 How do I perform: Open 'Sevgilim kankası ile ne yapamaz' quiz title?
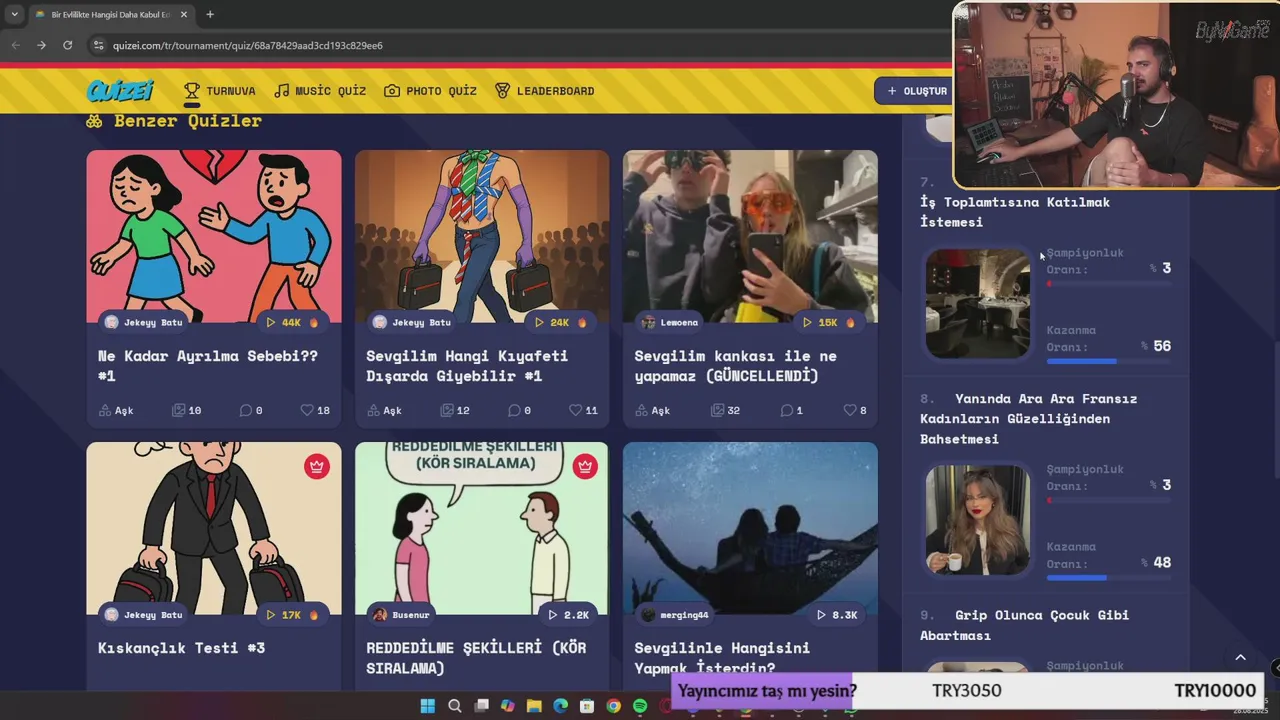pos(735,366)
